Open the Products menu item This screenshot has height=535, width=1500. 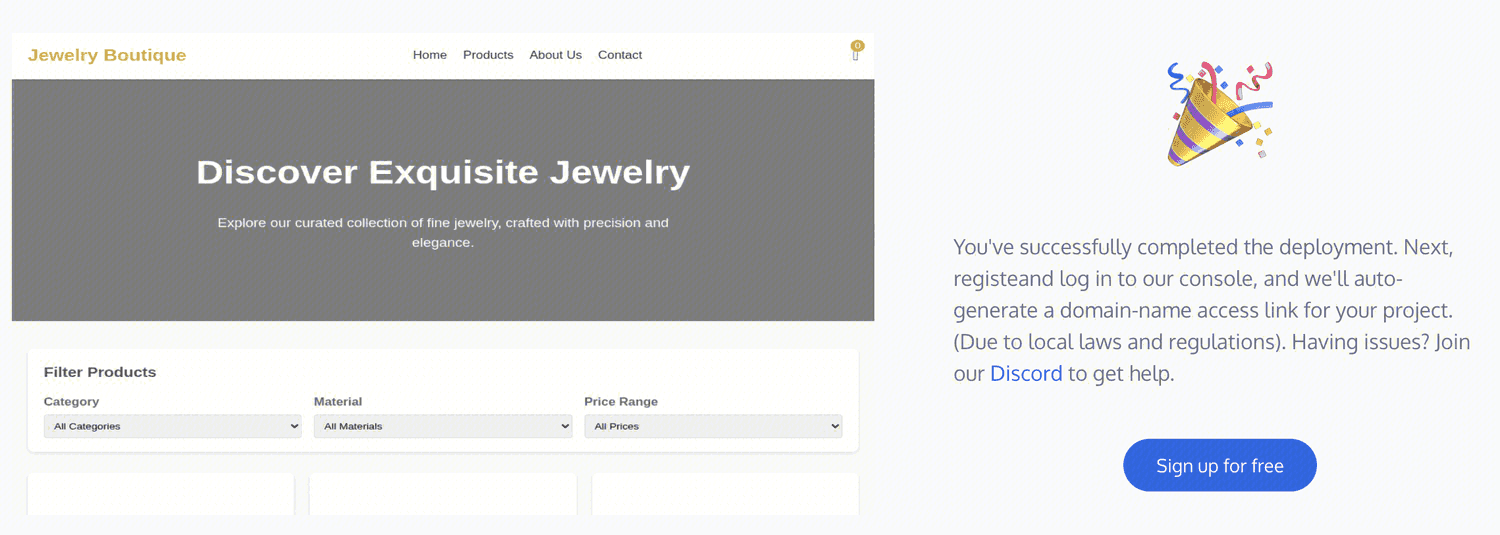488,55
